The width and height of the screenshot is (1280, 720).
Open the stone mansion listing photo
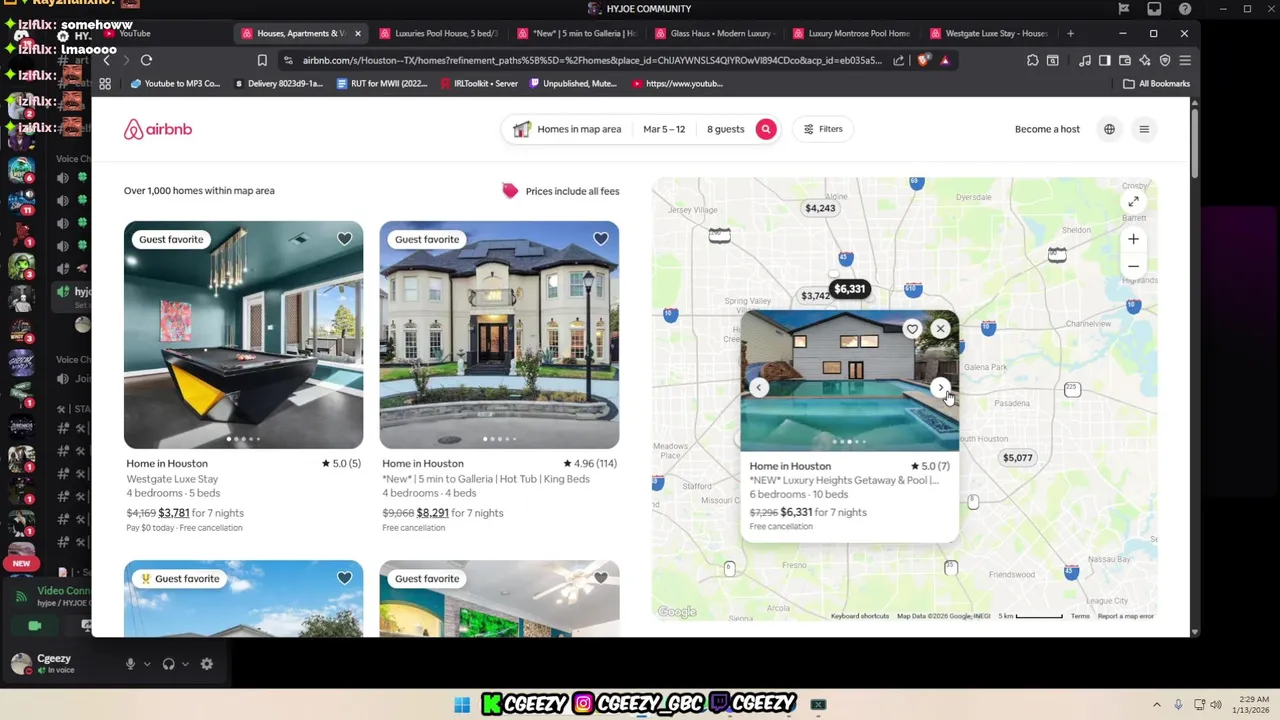(499, 335)
